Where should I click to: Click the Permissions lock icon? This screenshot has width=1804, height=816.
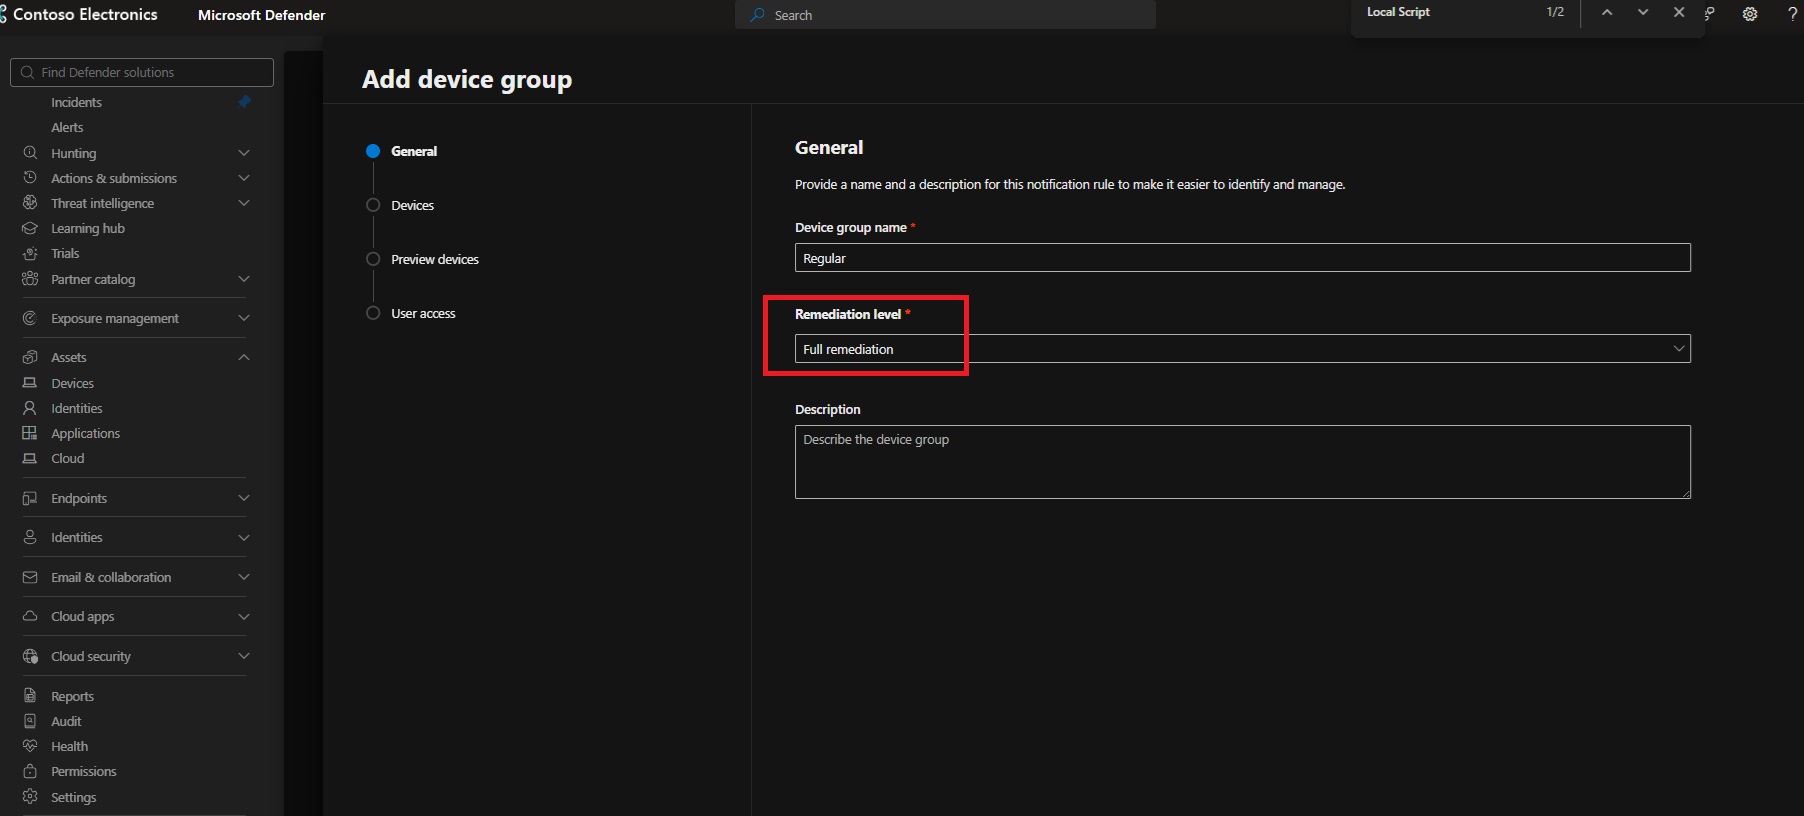pos(30,771)
